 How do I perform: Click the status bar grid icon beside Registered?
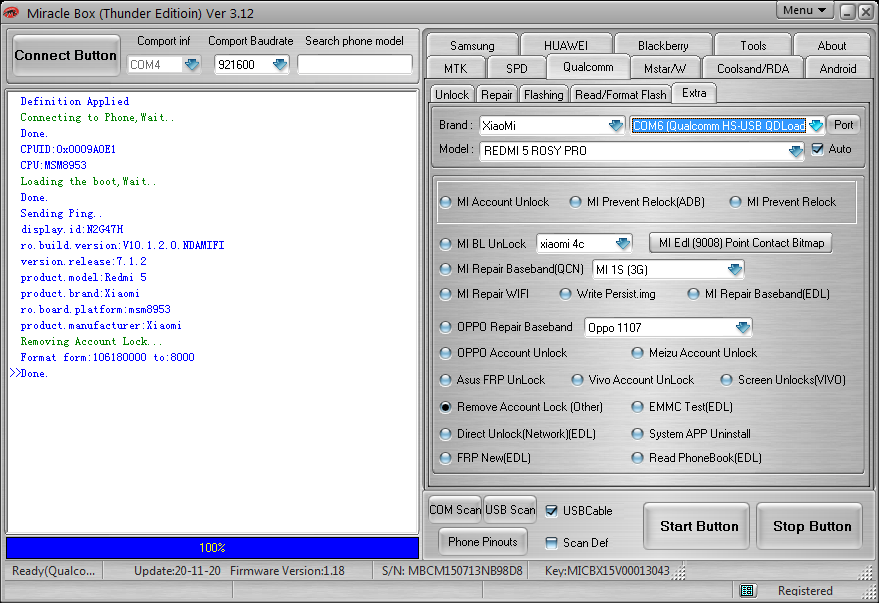pos(746,590)
